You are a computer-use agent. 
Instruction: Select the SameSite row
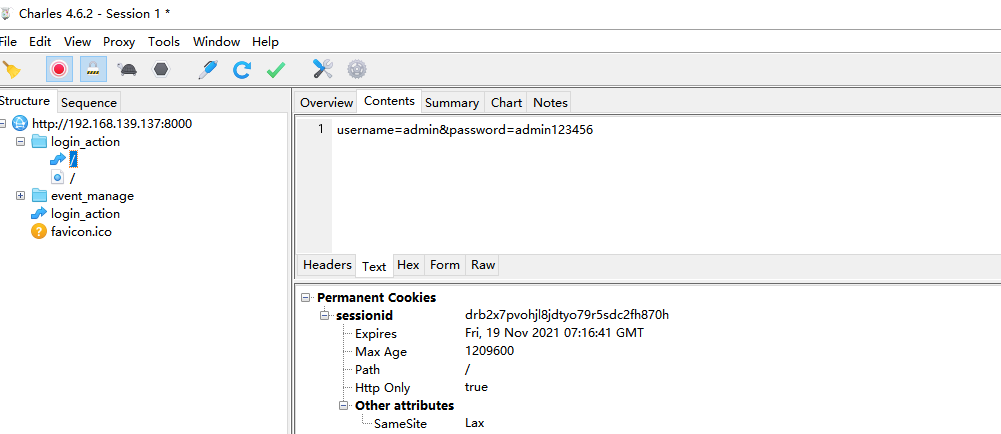click(400, 424)
